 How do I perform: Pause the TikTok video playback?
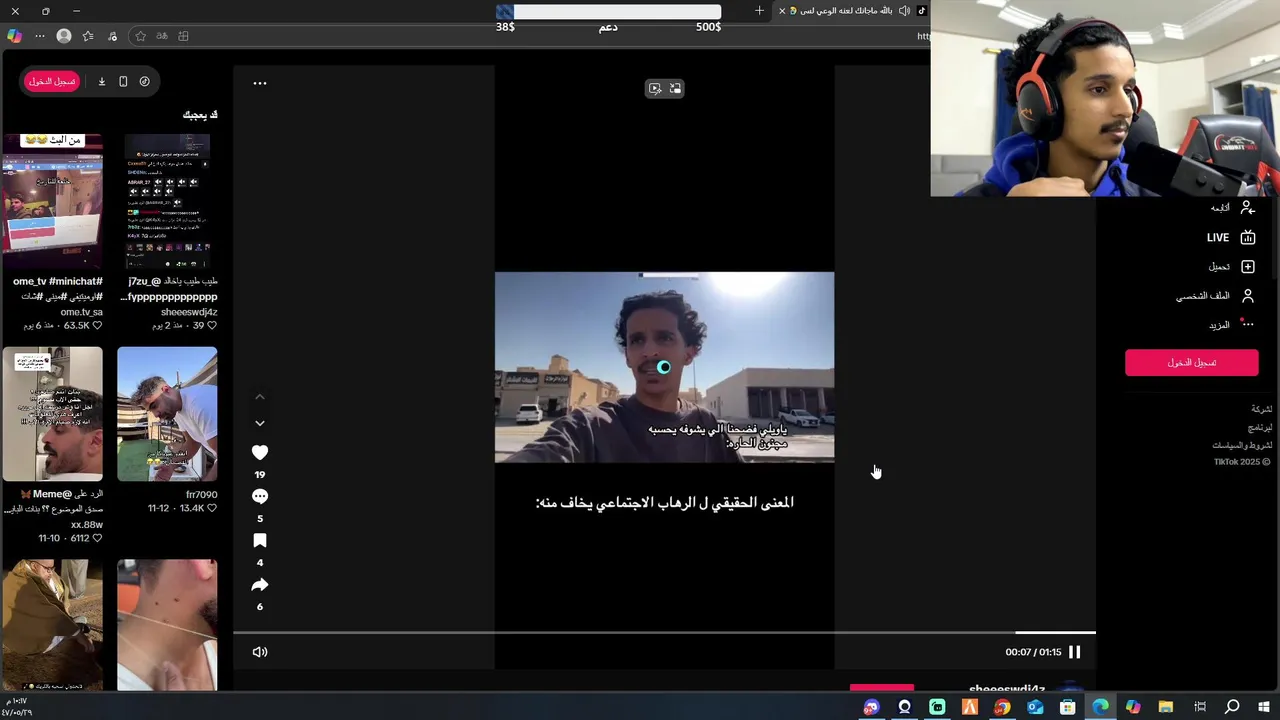tap(1075, 652)
